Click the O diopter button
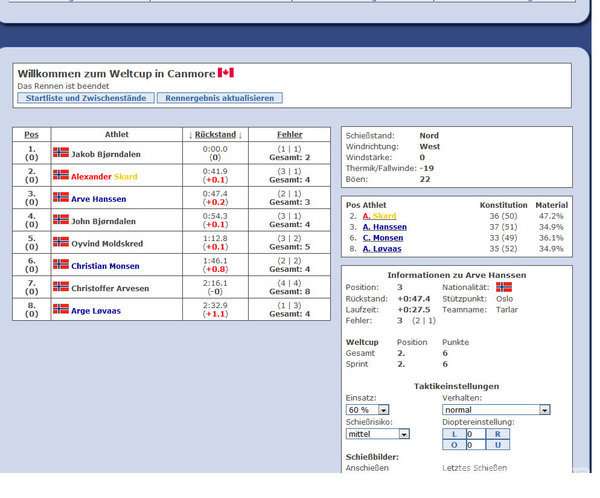 [x=454, y=445]
